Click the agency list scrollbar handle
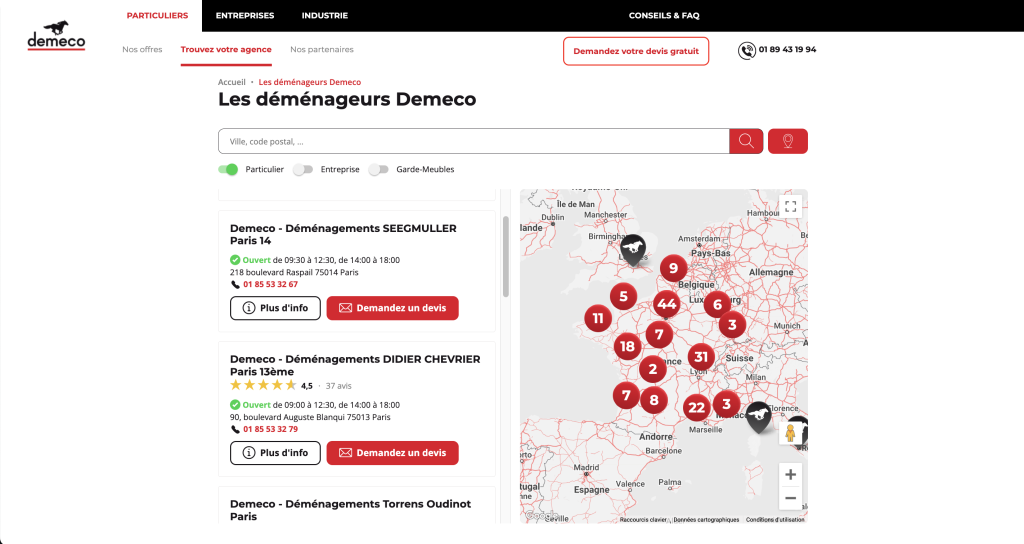The width and height of the screenshot is (1024, 544). point(505,257)
